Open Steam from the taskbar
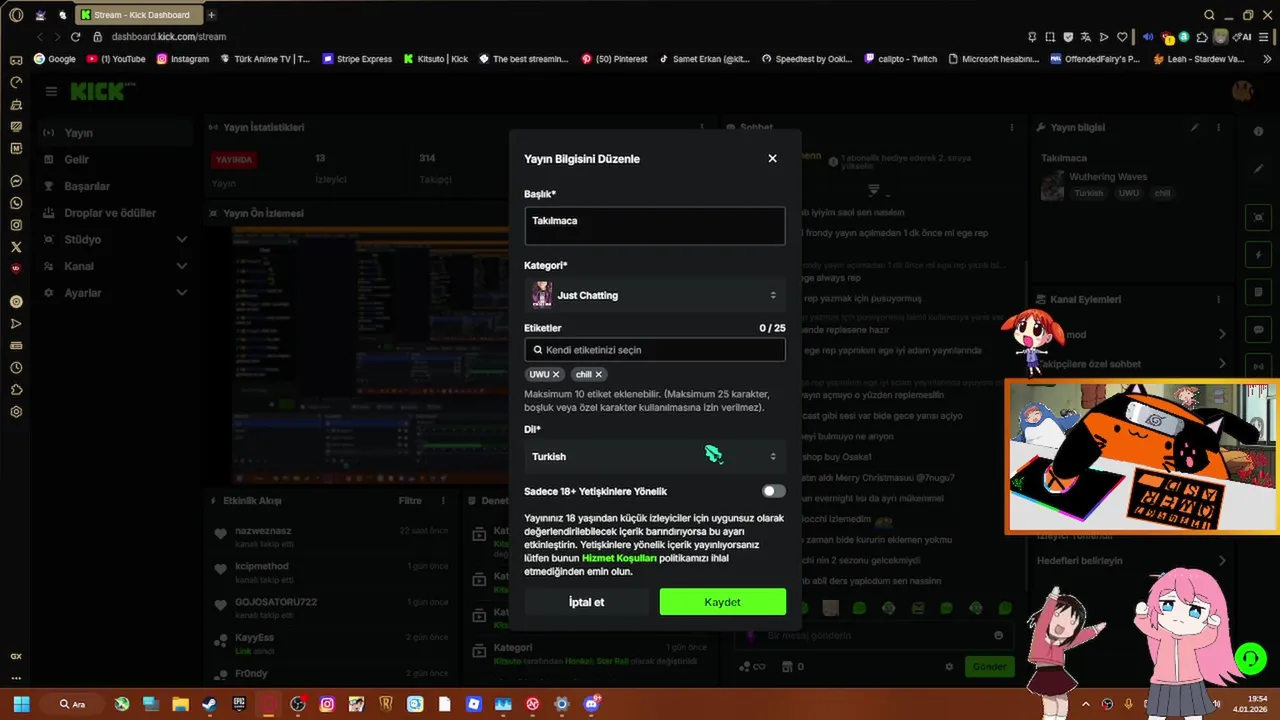The width and height of the screenshot is (1280, 720). pos(209,704)
